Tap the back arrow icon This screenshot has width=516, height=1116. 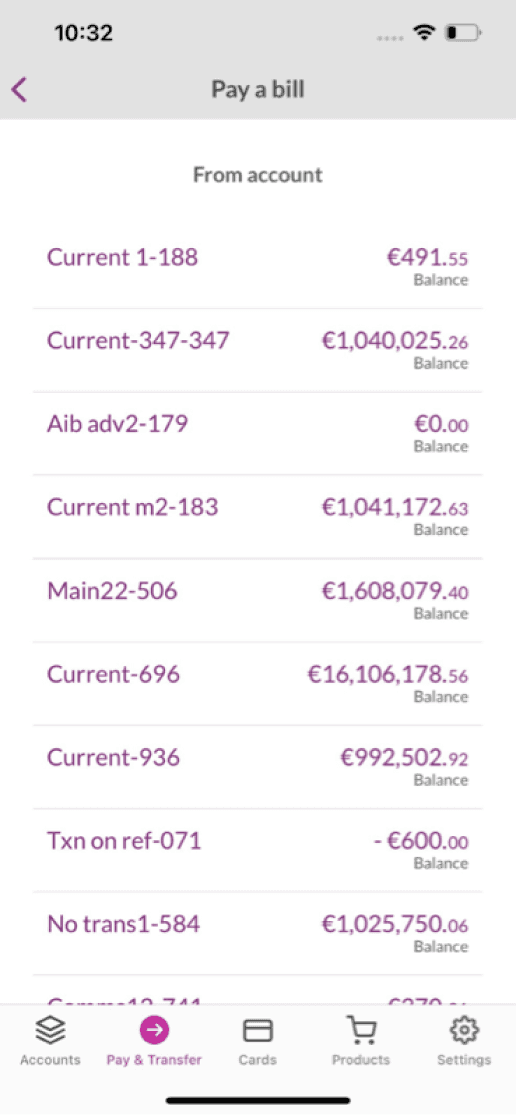point(20,90)
